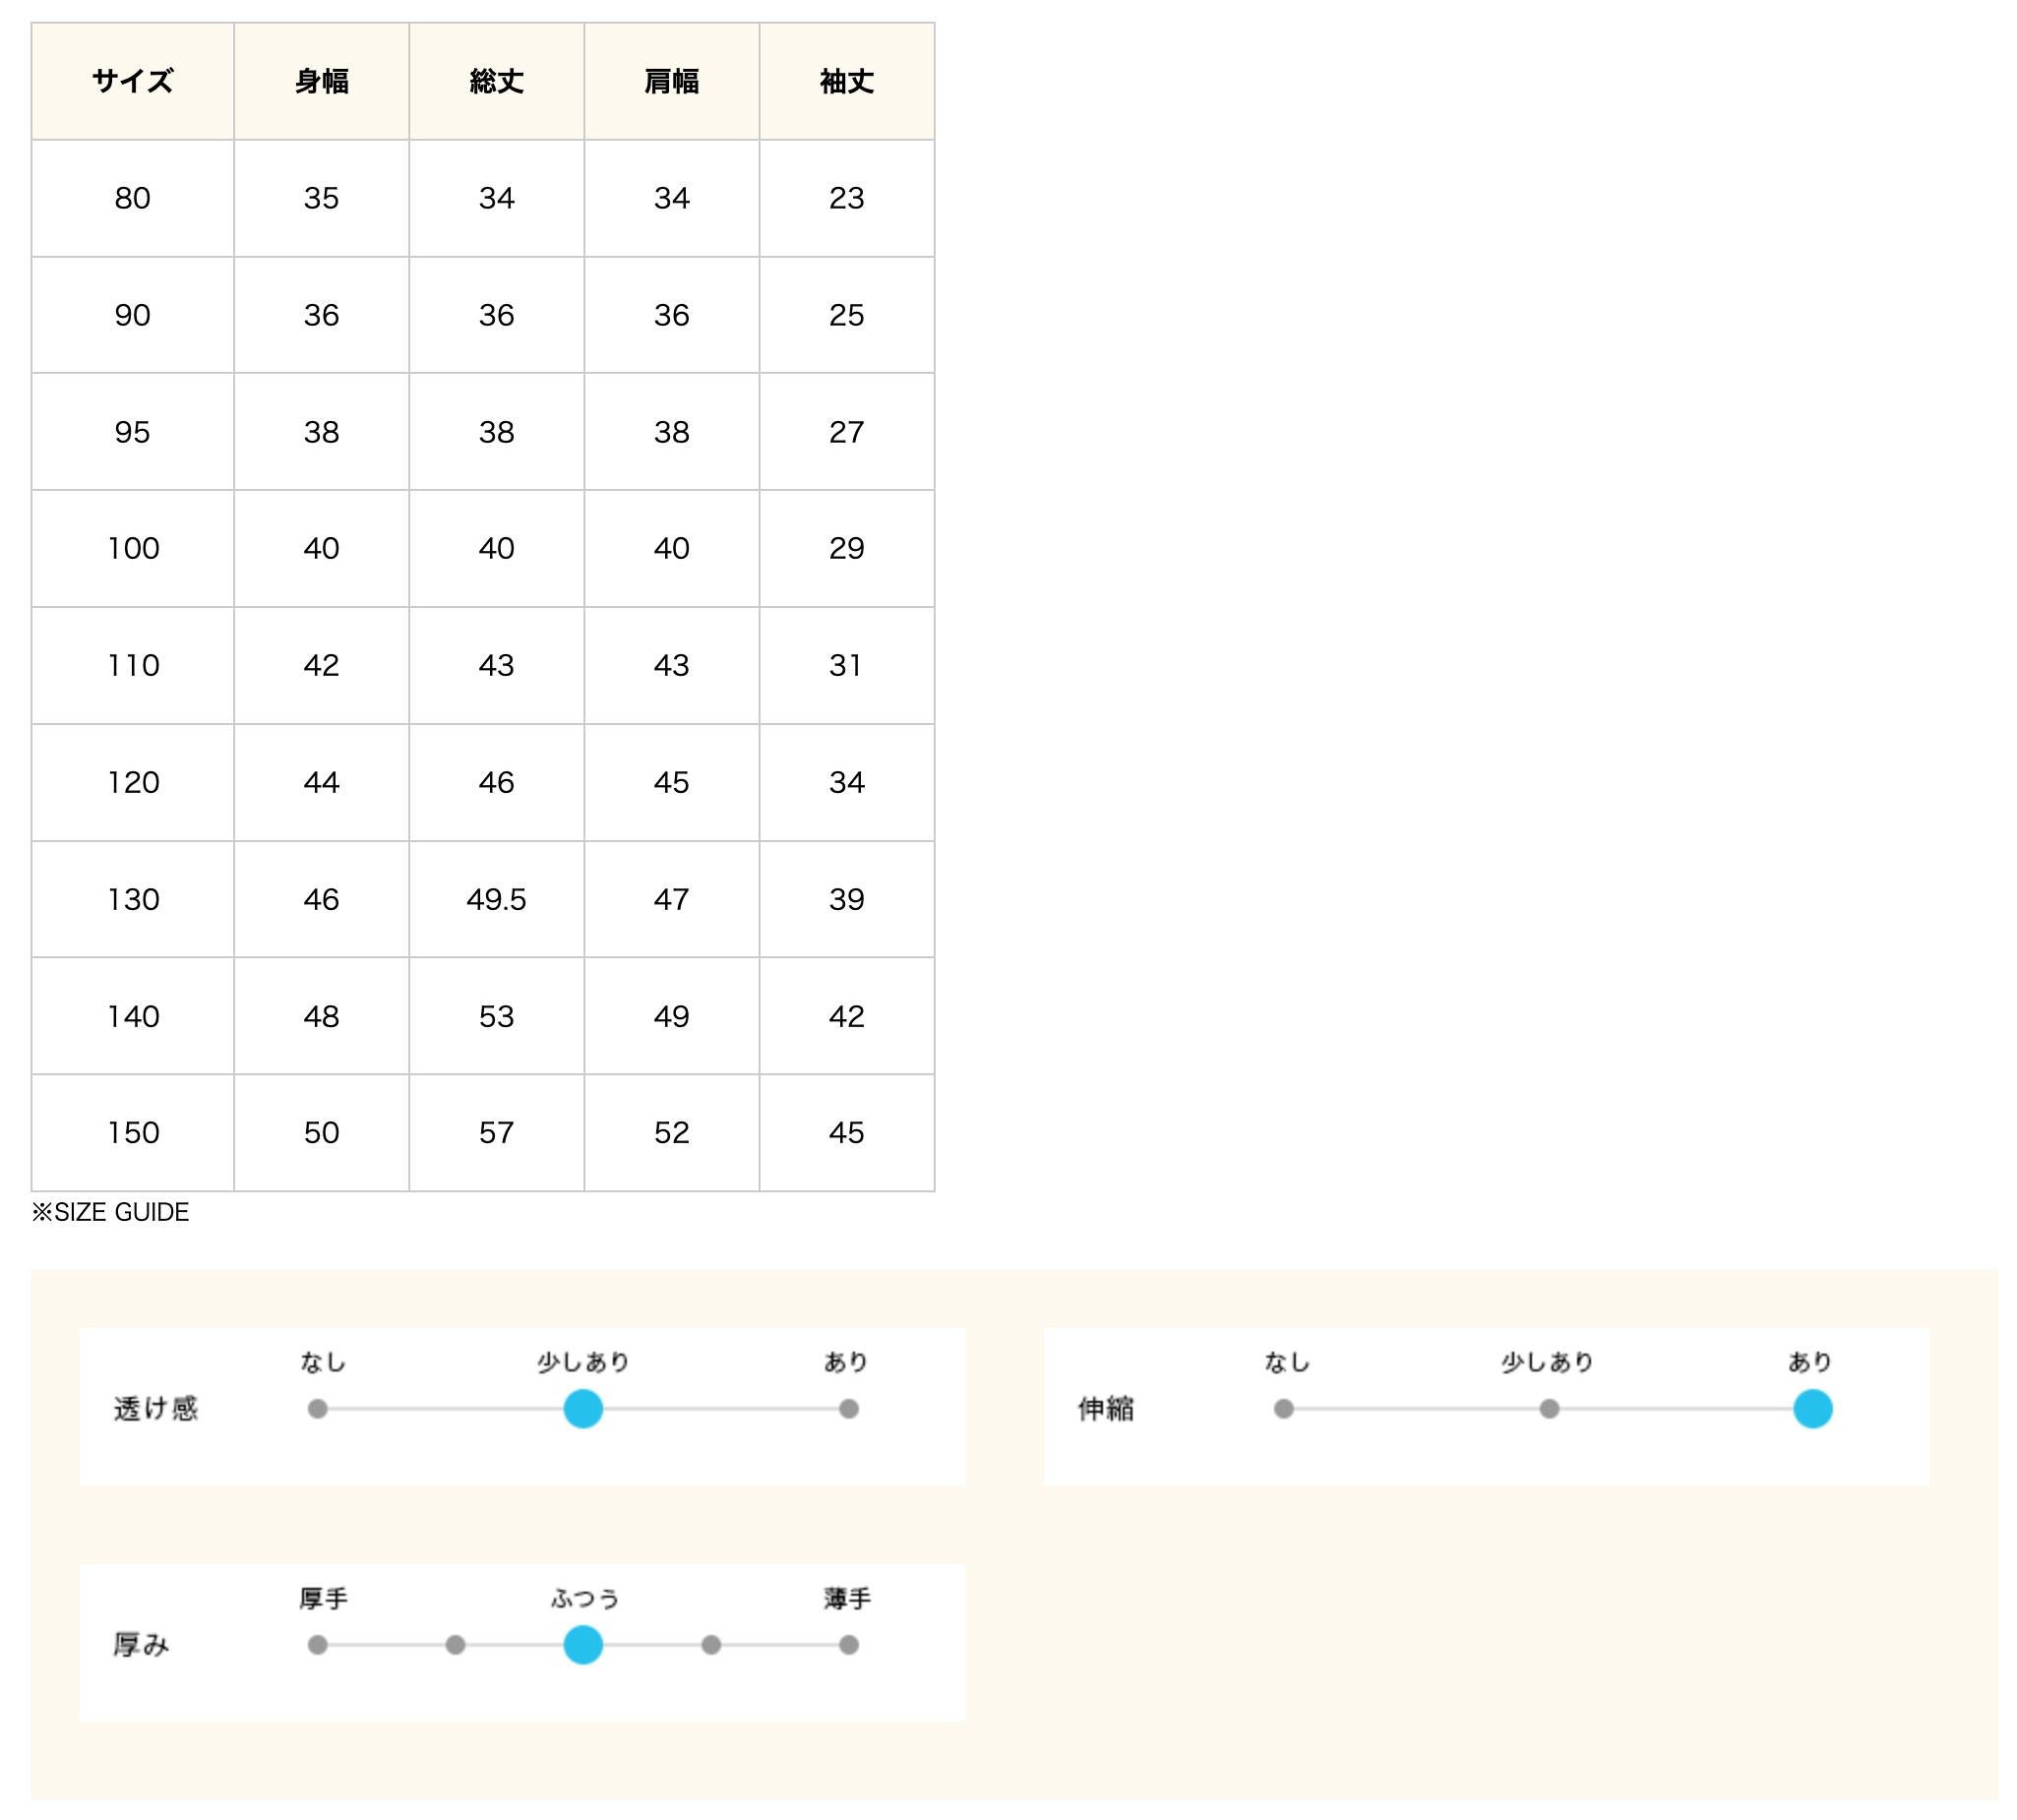Screen dimensions: 2017x1820
Task: Click the 身幅 column header
Action: pos(321,81)
